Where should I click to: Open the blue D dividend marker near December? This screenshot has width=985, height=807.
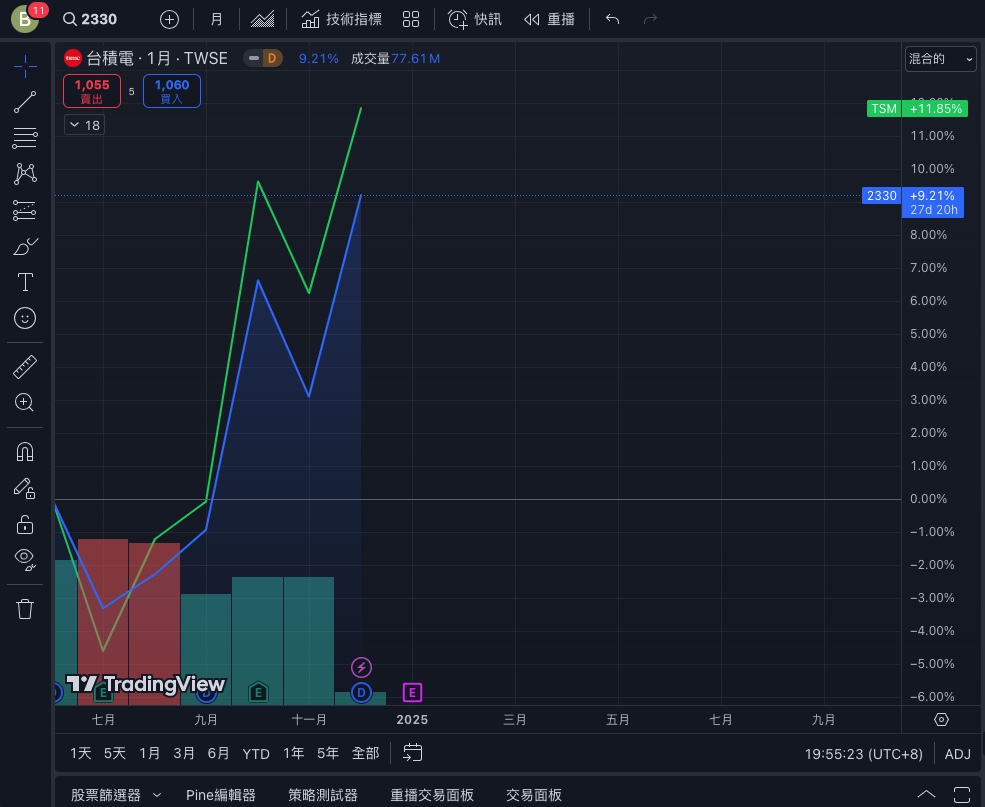pos(361,693)
